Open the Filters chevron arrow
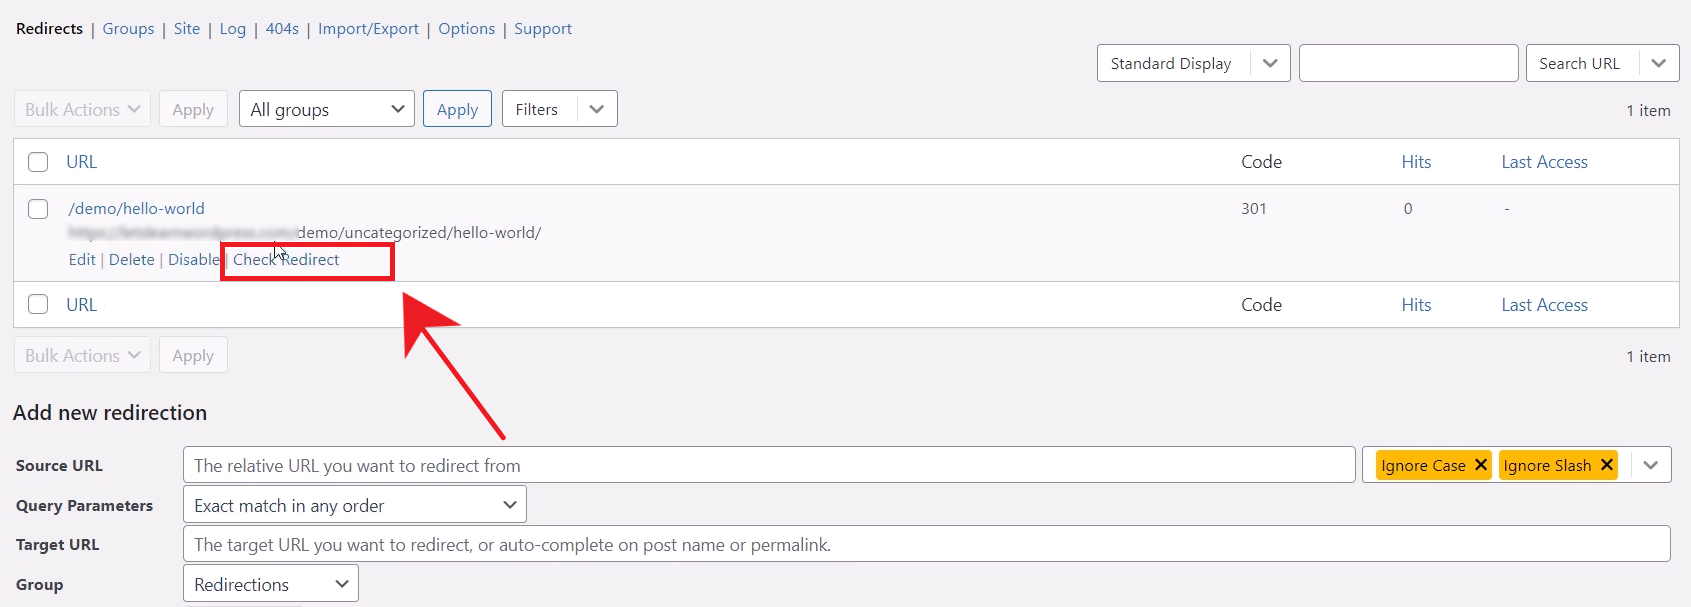This screenshot has width=1691, height=607. point(597,109)
